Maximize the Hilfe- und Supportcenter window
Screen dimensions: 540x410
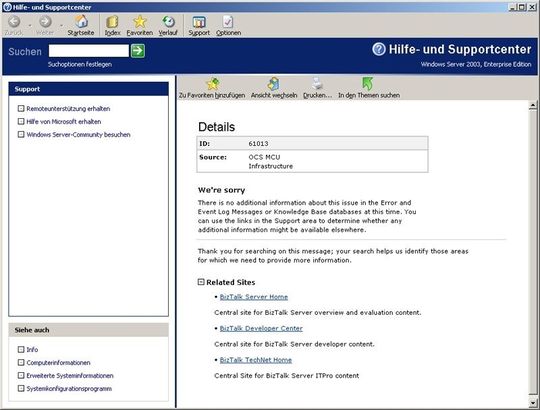tap(522, 7)
